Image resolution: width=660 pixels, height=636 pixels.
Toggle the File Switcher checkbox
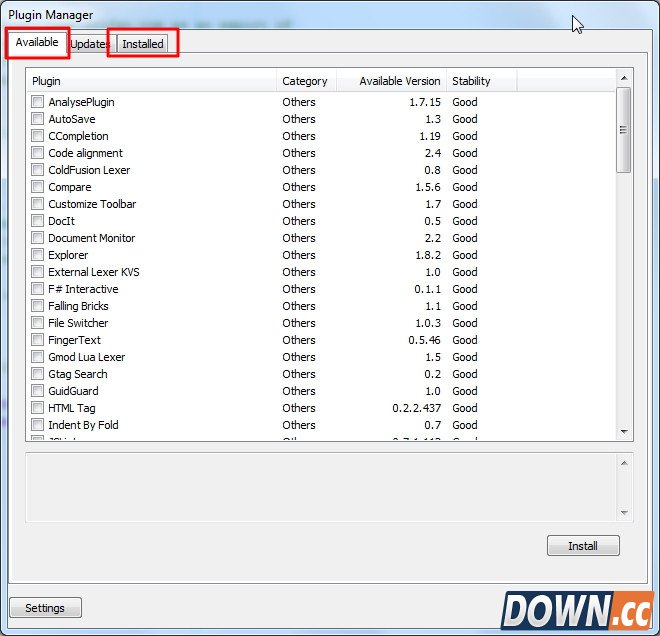click(38, 323)
